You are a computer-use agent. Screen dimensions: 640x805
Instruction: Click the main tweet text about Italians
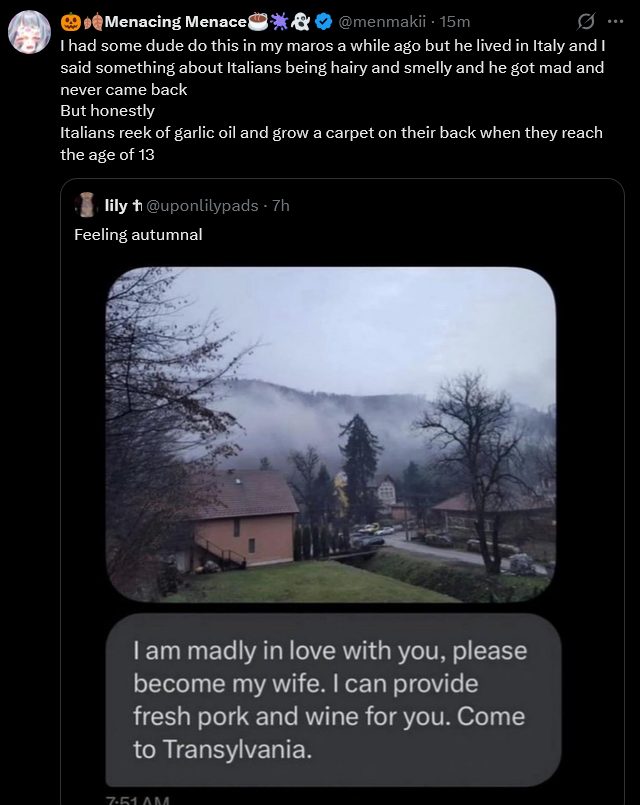point(333,100)
